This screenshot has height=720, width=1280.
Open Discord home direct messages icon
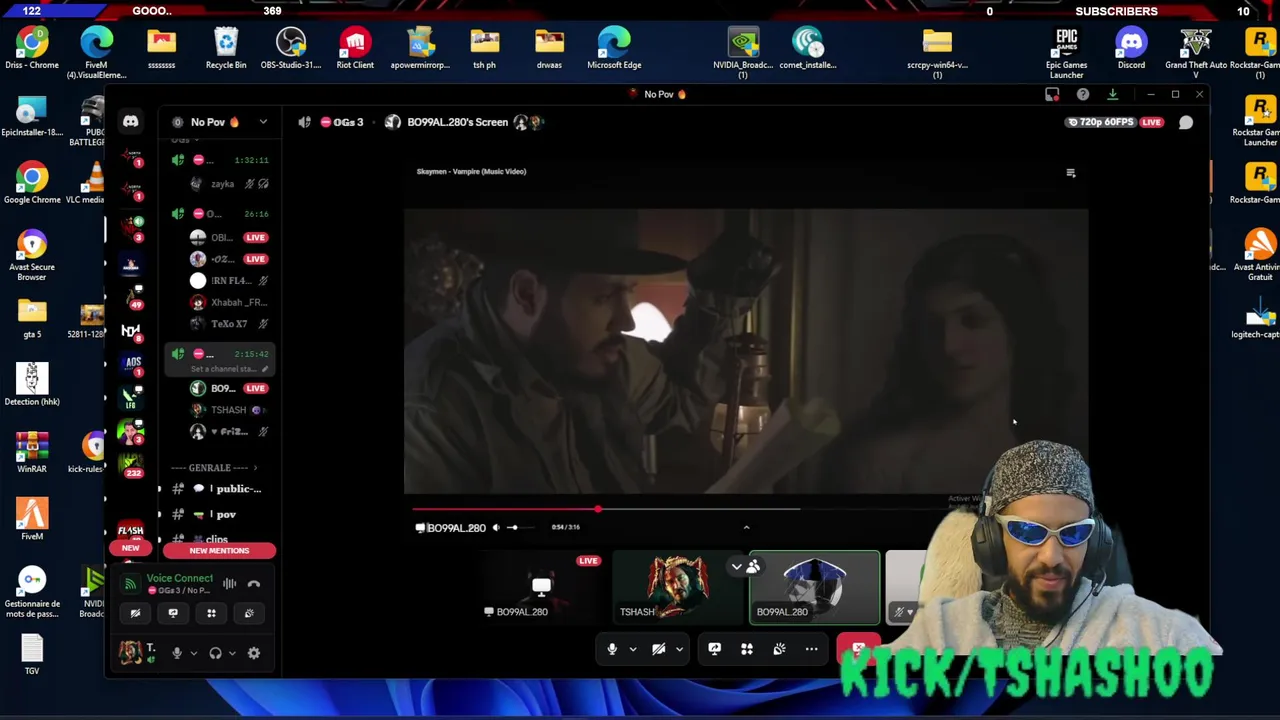pos(130,121)
